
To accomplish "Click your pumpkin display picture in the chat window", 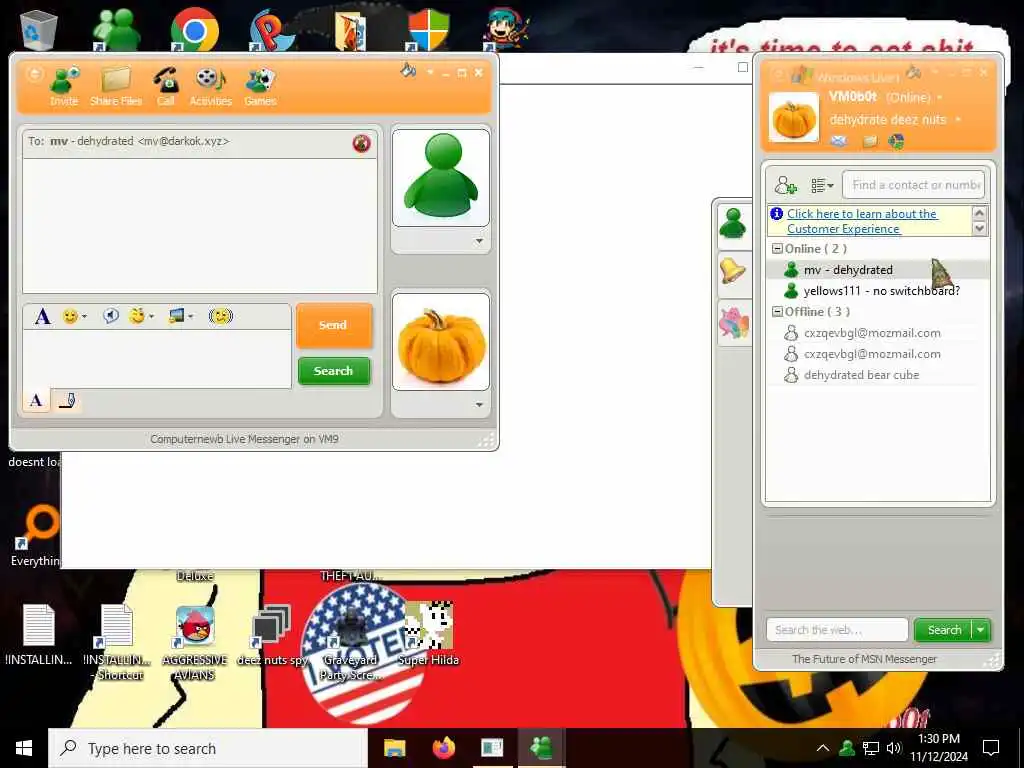I will (x=441, y=342).
